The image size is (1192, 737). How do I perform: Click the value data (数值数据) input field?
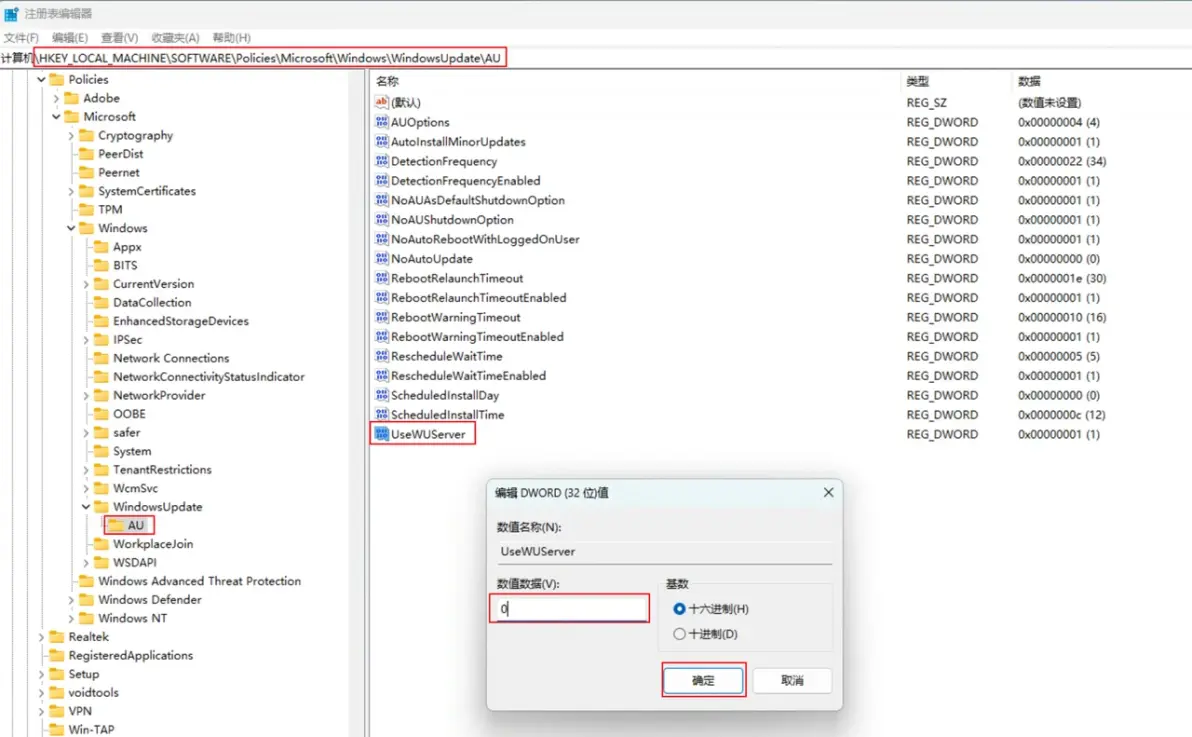click(x=570, y=608)
